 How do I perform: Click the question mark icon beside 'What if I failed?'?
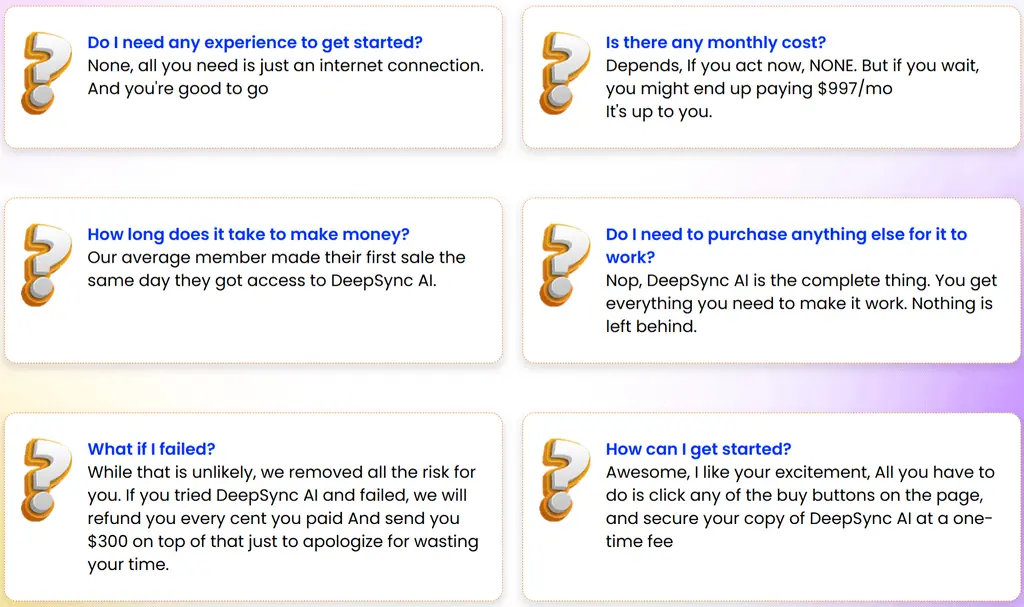click(x=46, y=480)
